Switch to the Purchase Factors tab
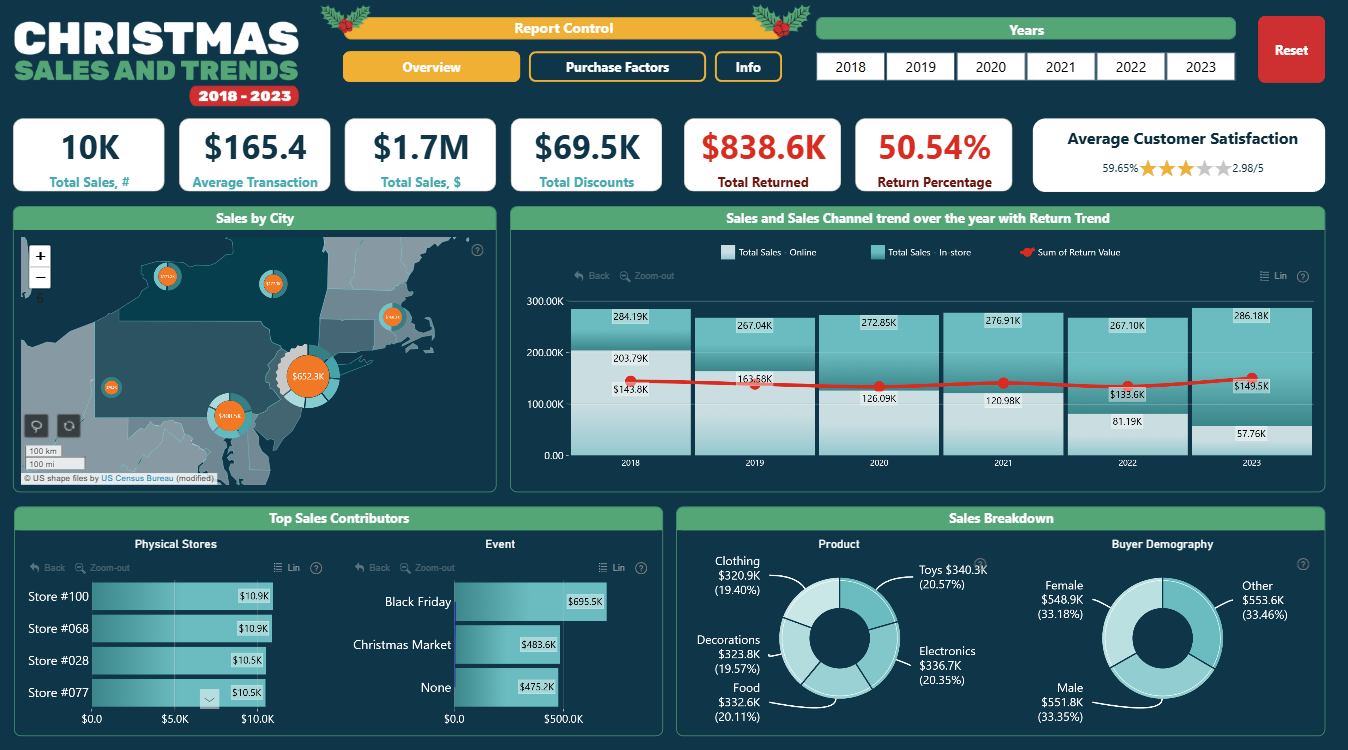1348x750 pixels. click(617, 67)
